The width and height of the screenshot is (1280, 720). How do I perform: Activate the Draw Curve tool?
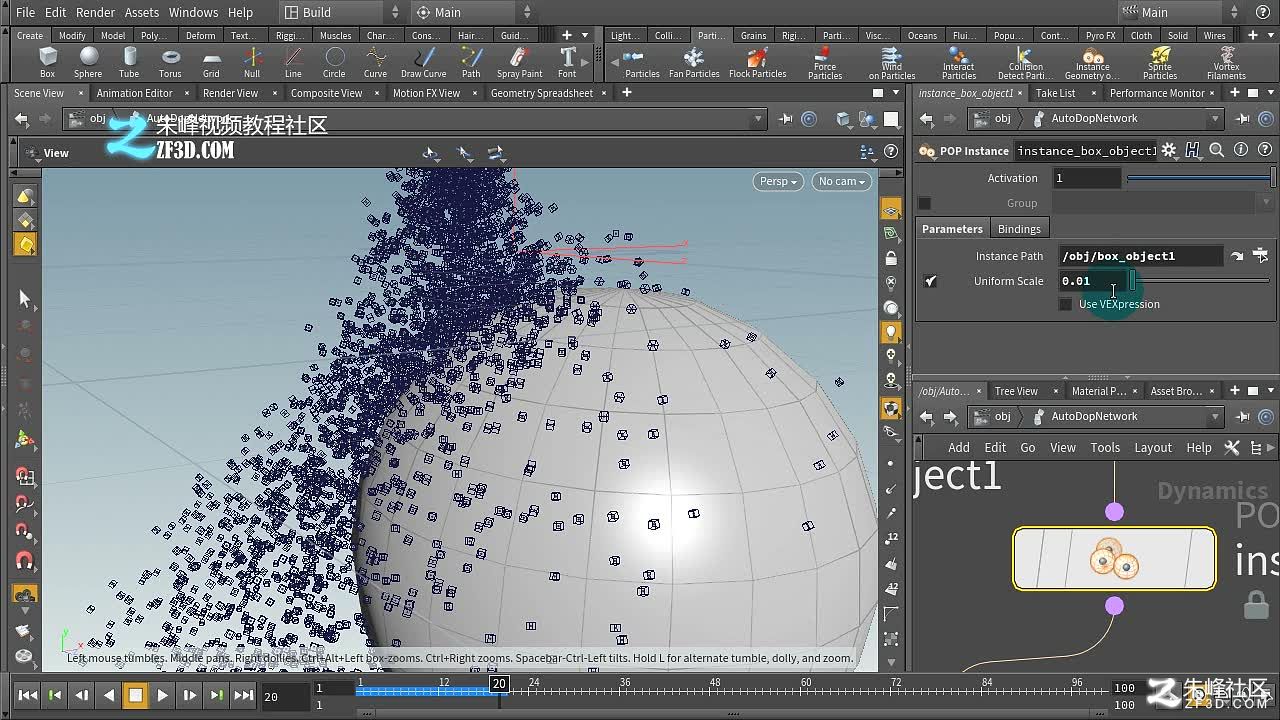point(424,62)
